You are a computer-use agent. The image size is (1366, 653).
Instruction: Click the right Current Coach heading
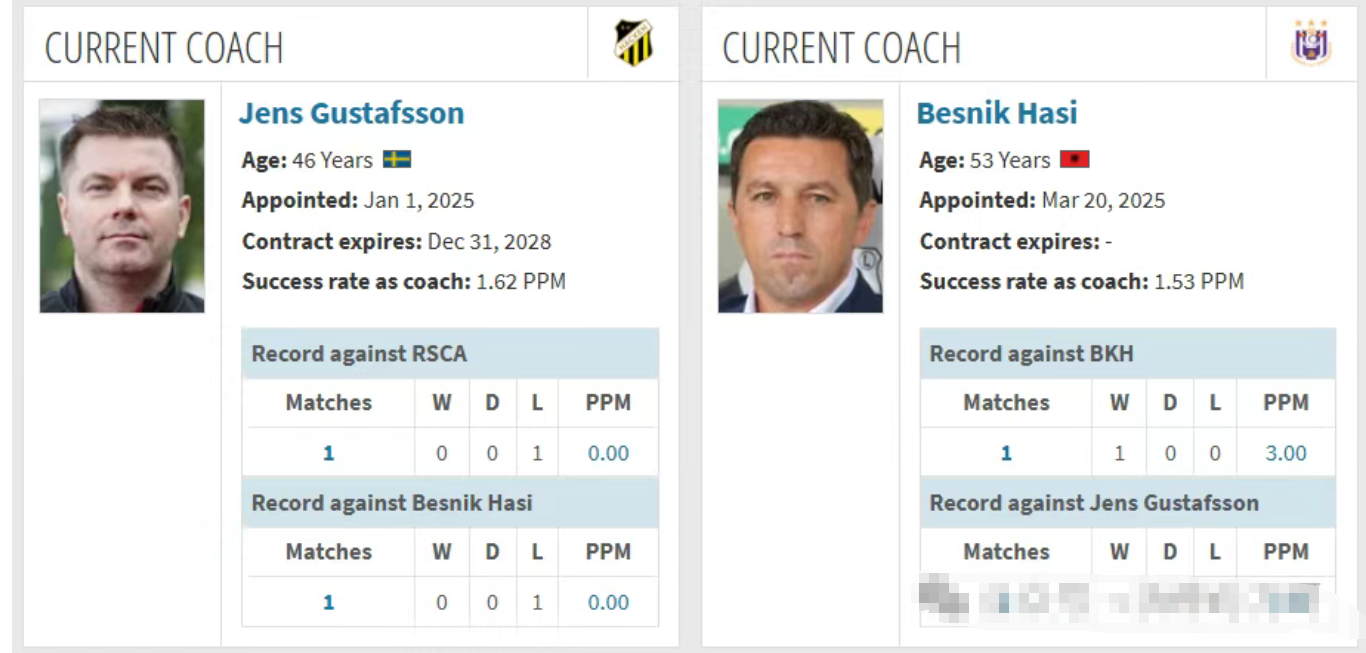click(841, 48)
